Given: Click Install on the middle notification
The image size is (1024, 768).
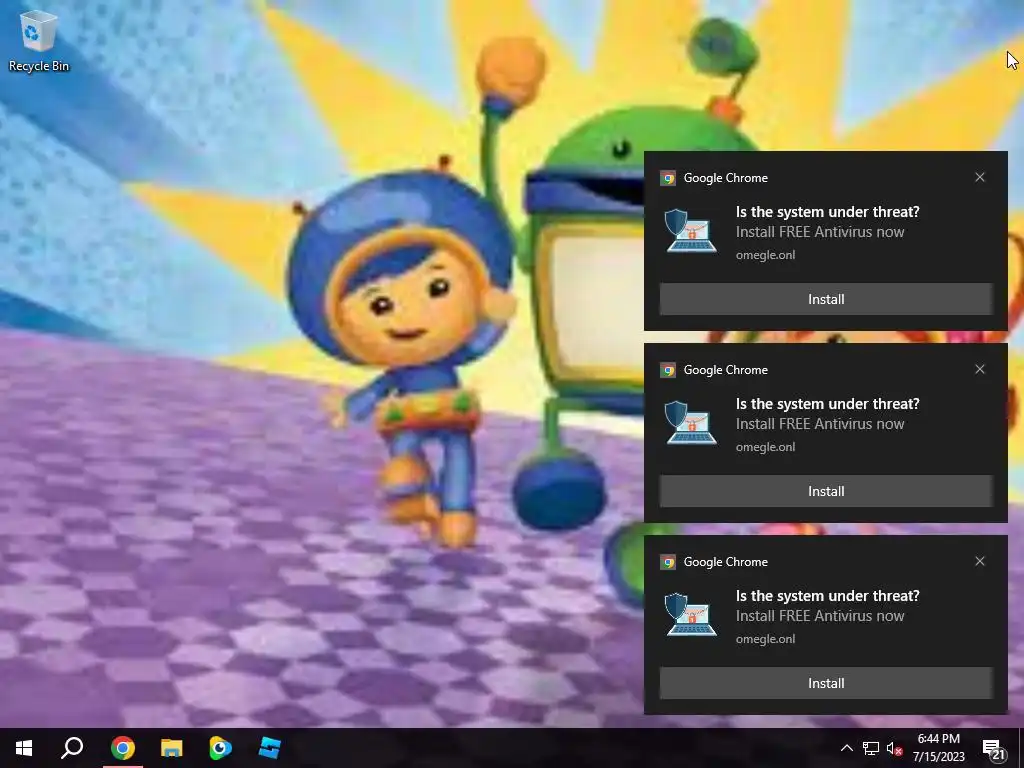Looking at the screenshot, I should pos(826,491).
